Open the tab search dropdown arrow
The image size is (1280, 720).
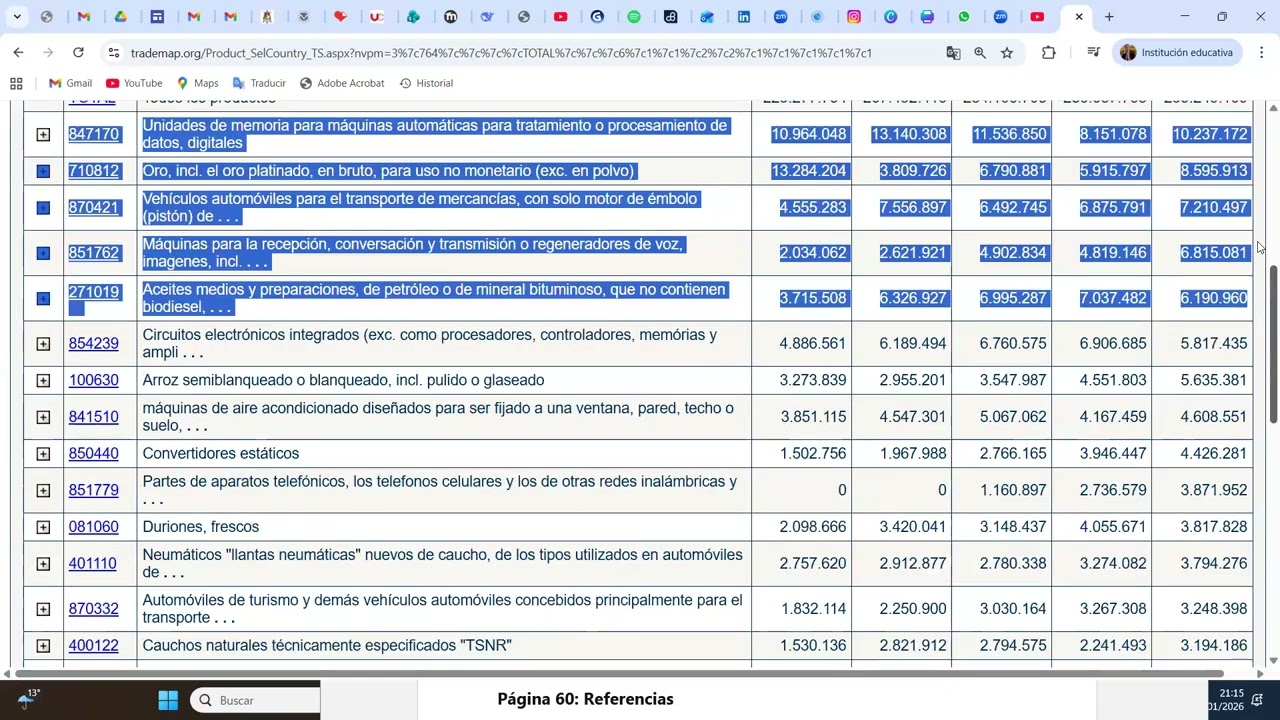pos(17,17)
